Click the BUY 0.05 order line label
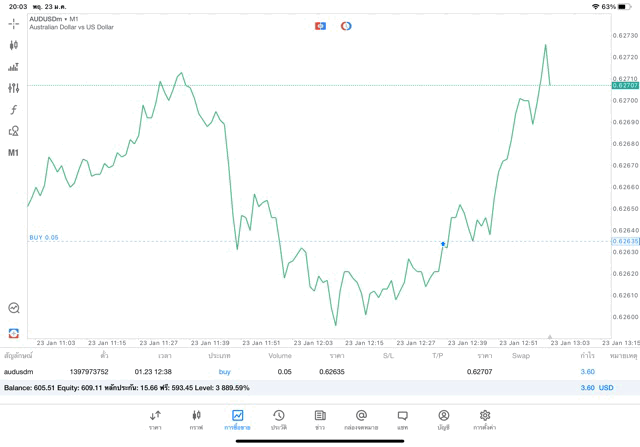 pos(44,237)
